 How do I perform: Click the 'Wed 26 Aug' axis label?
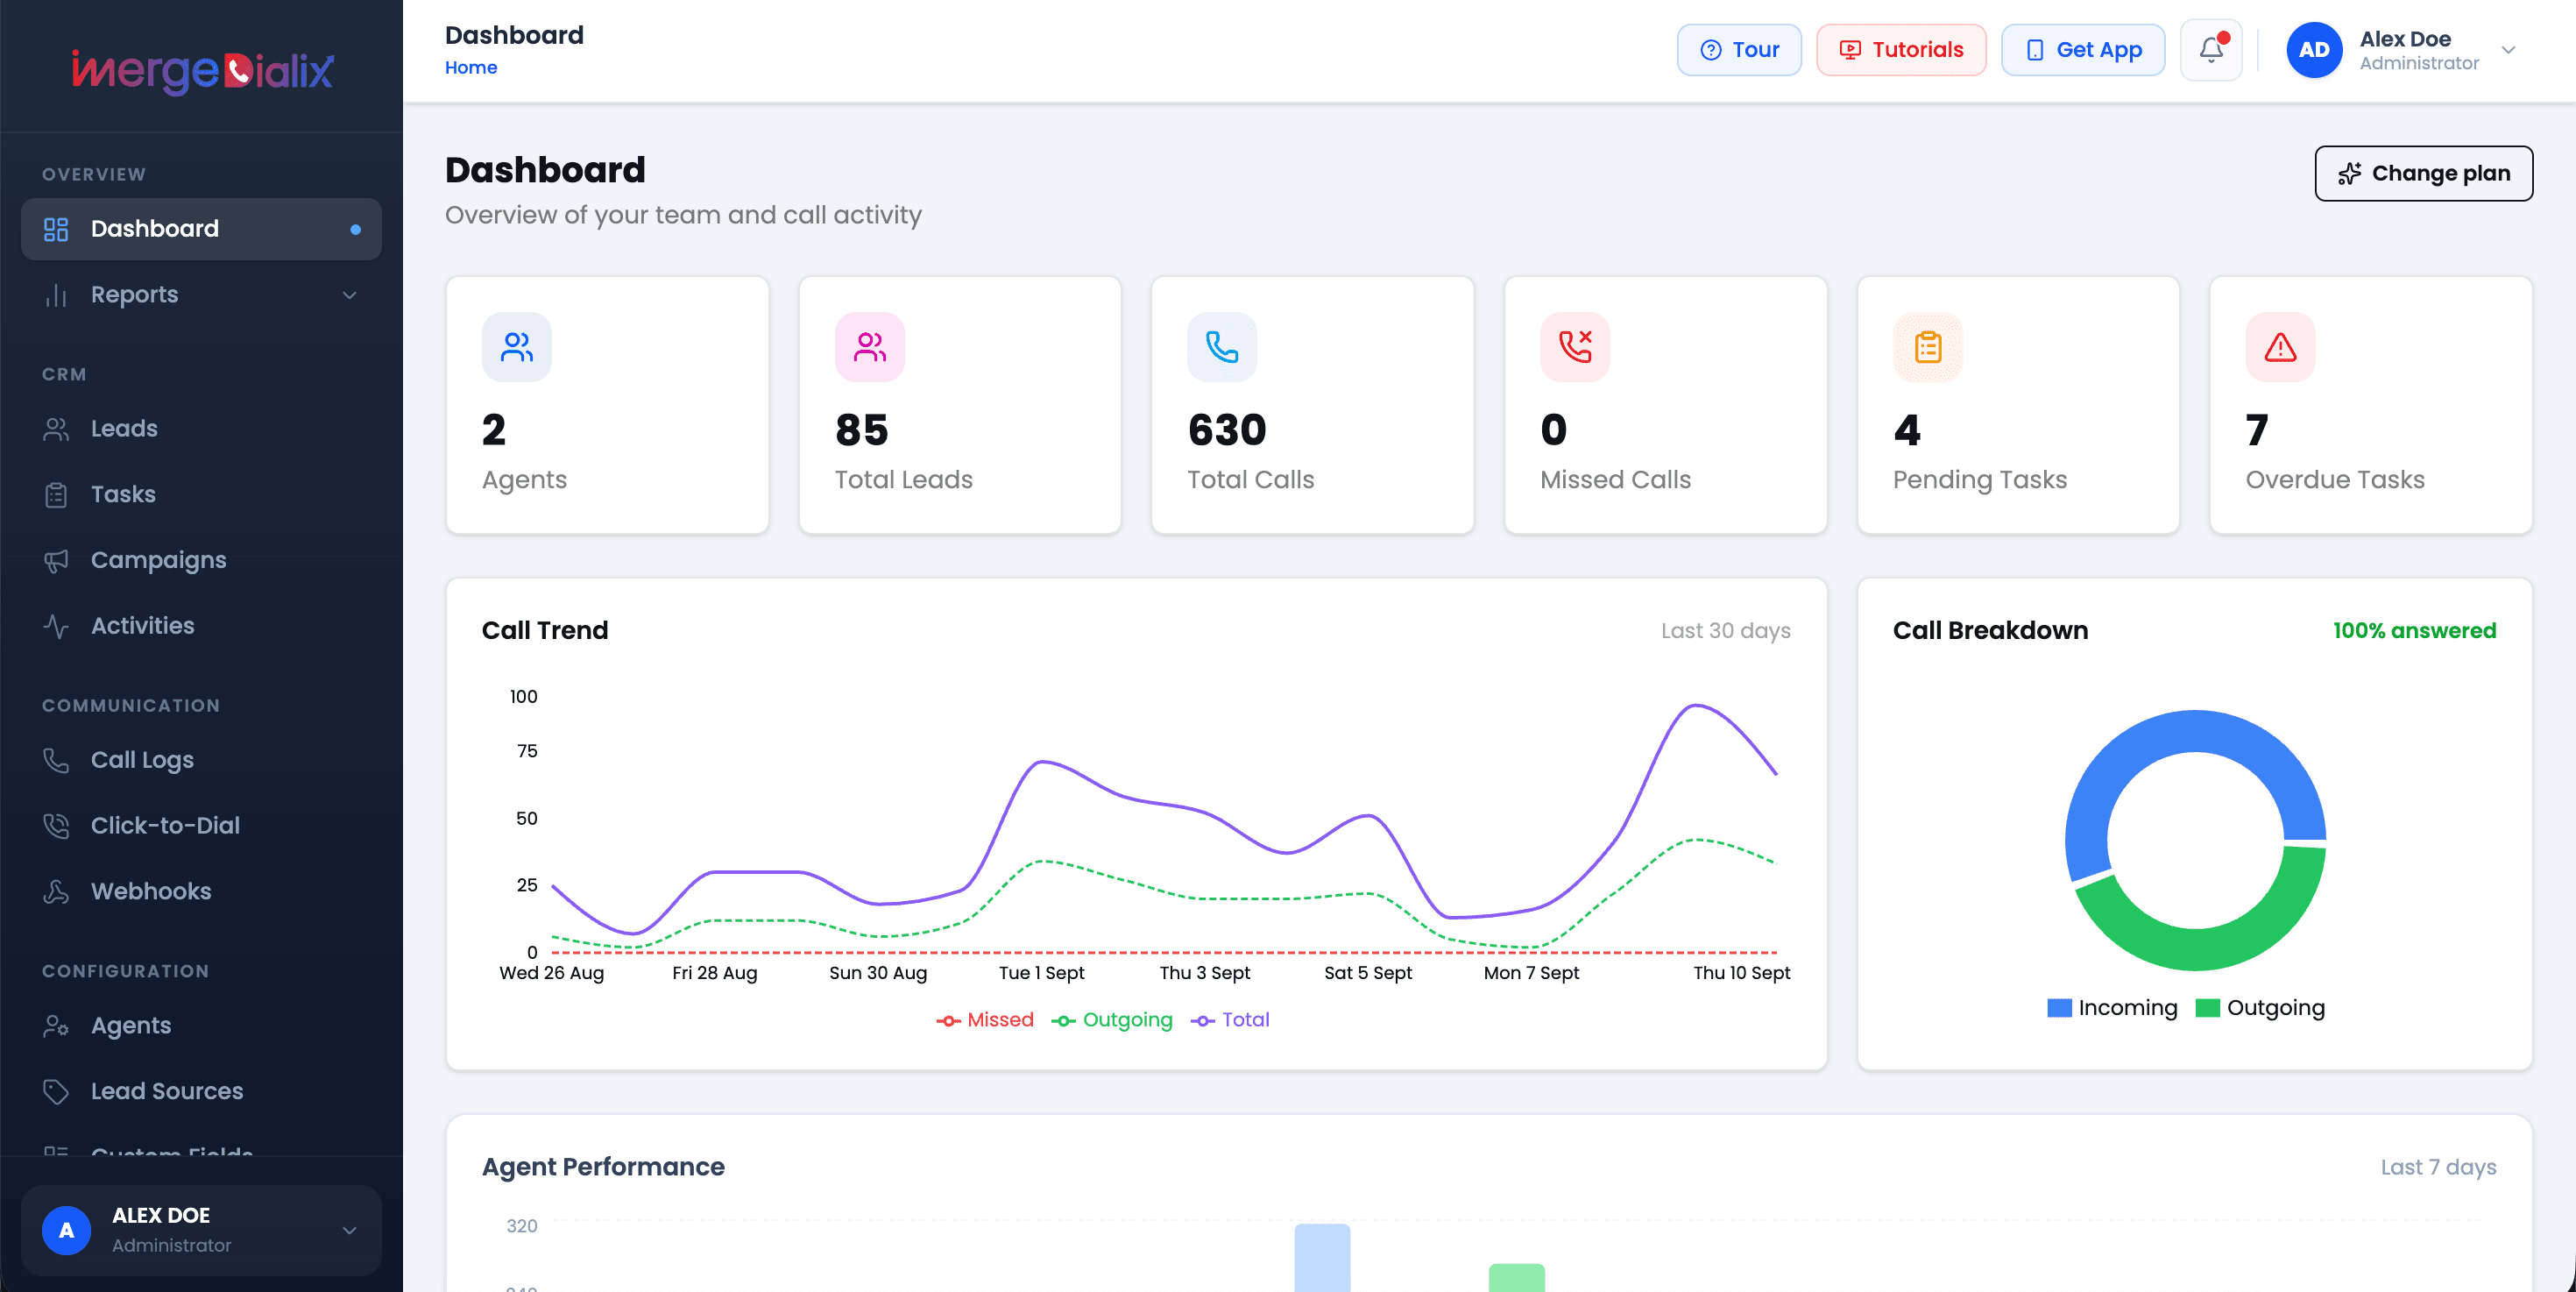pyautogui.click(x=551, y=973)
